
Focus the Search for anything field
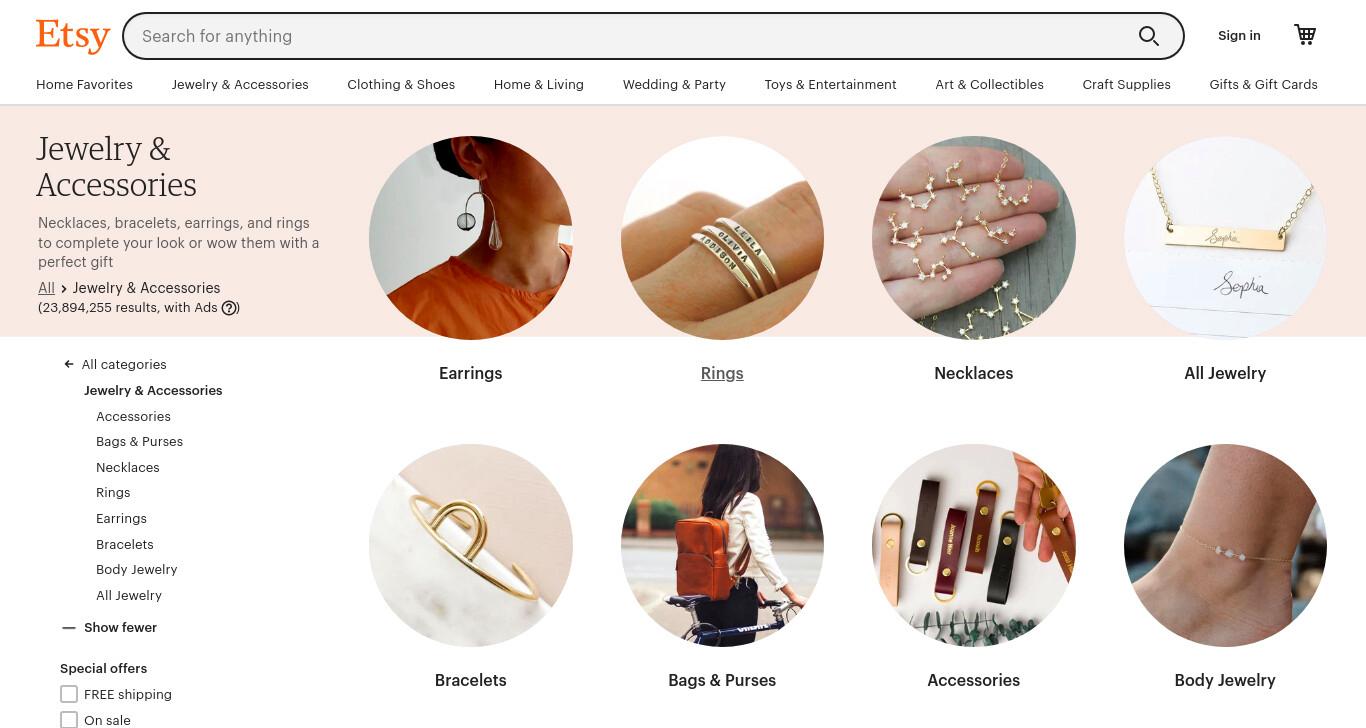coord(630,36)
